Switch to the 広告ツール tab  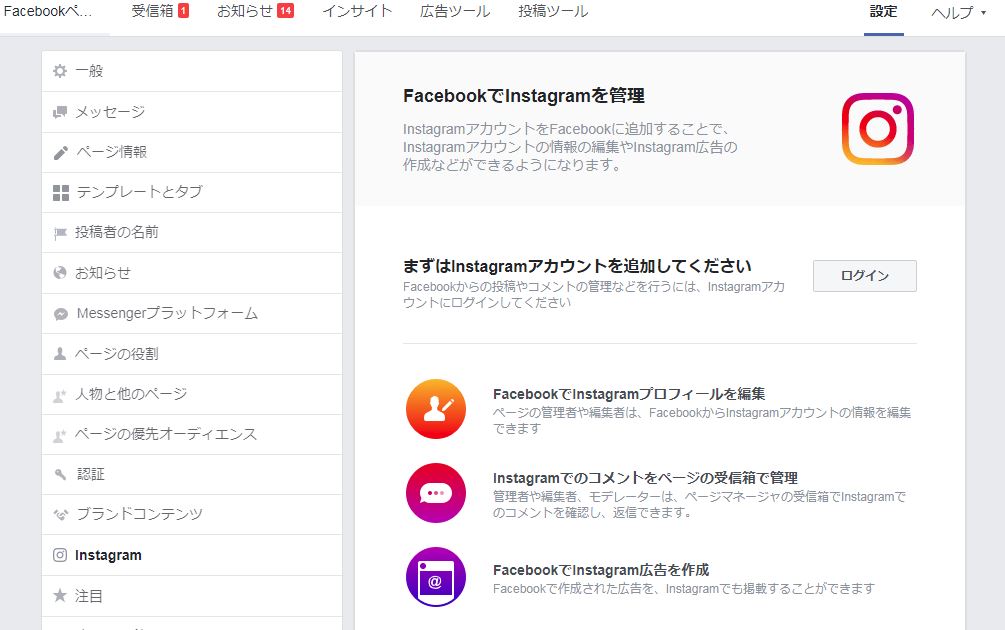455,11
